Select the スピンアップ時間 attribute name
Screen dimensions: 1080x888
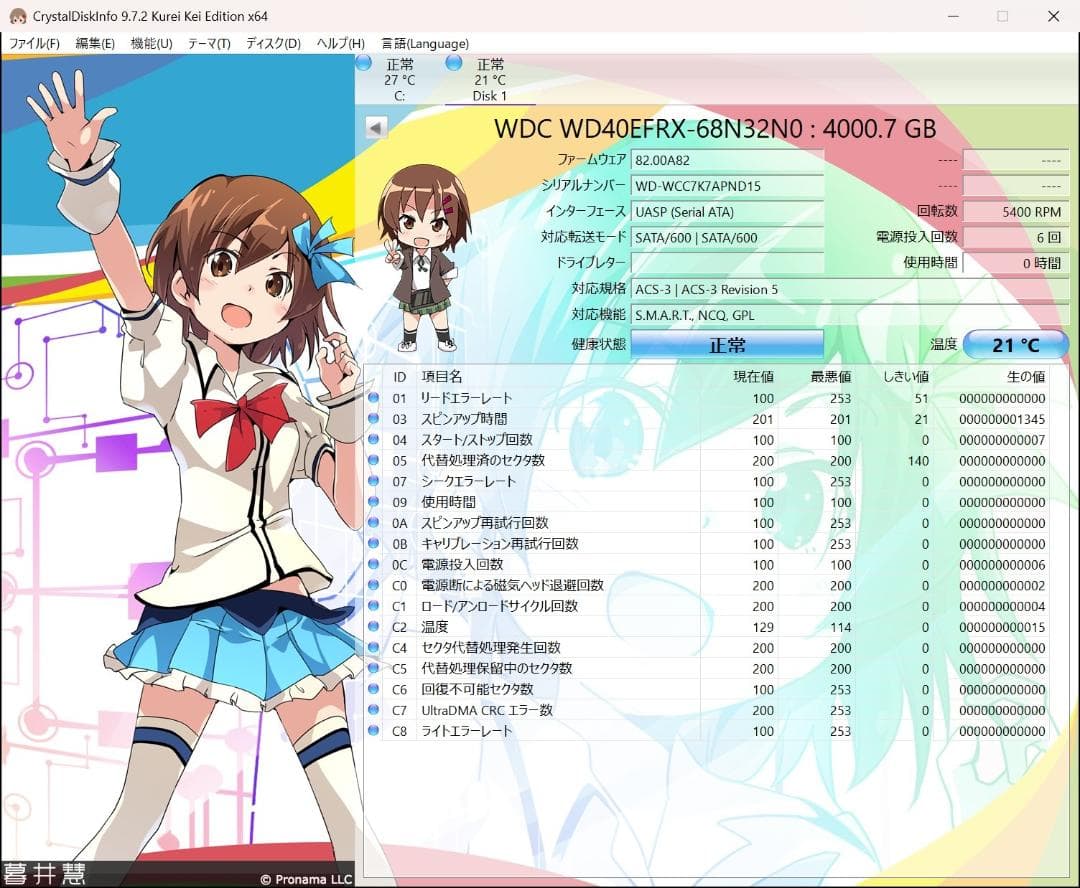click(464, 418)
